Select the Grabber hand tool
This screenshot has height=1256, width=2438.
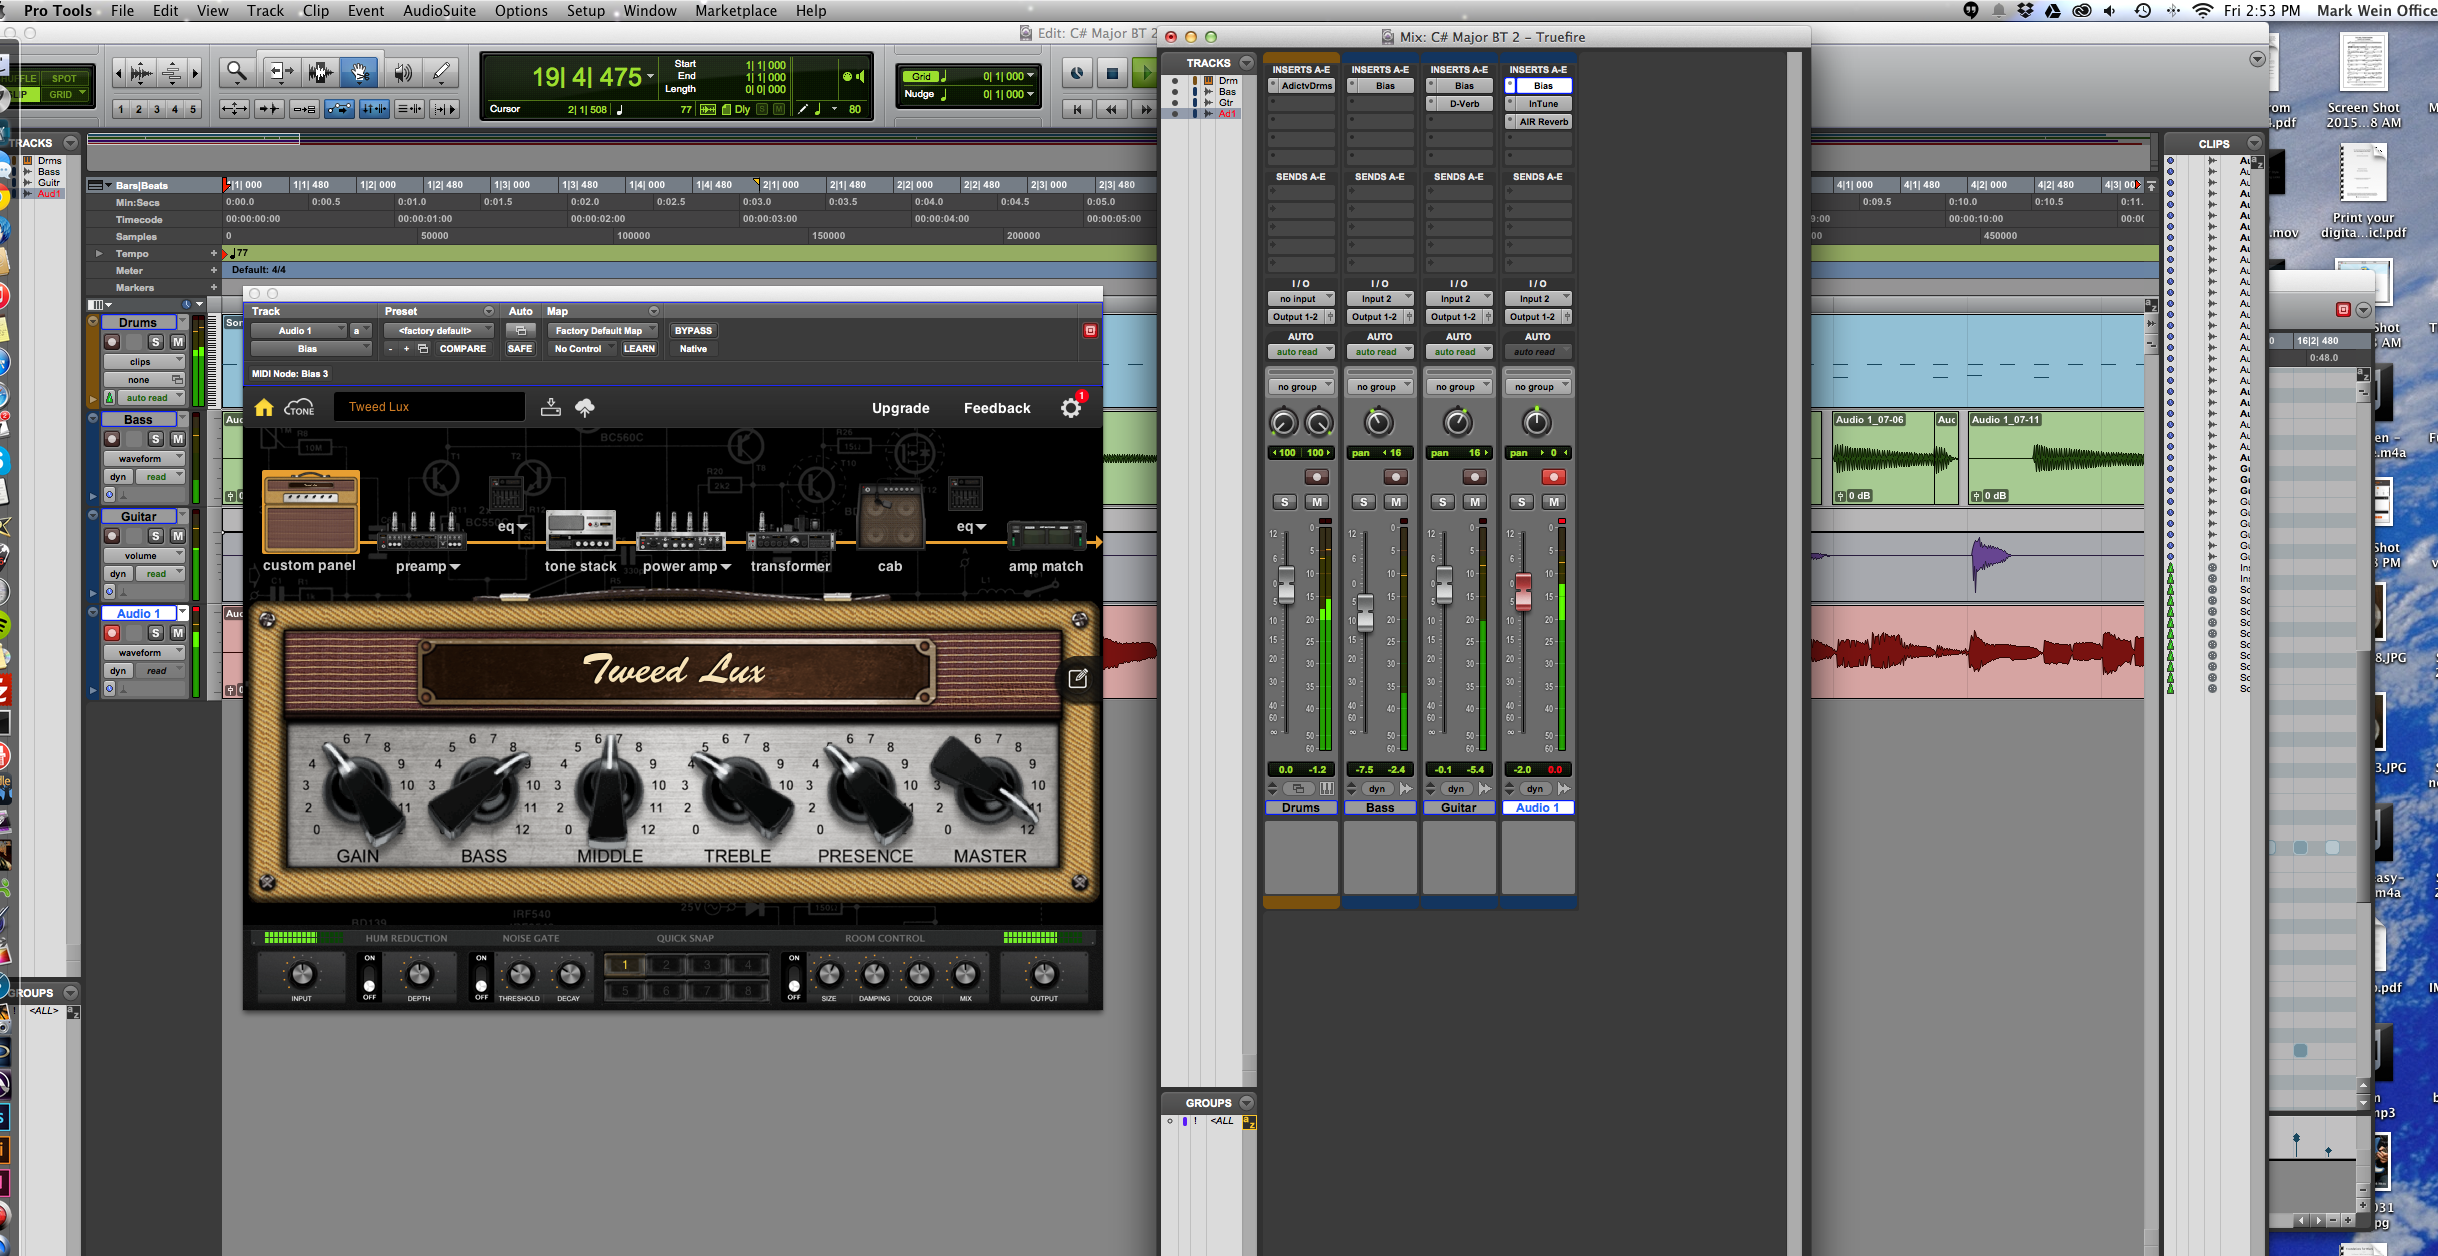(x=358, y=72)
